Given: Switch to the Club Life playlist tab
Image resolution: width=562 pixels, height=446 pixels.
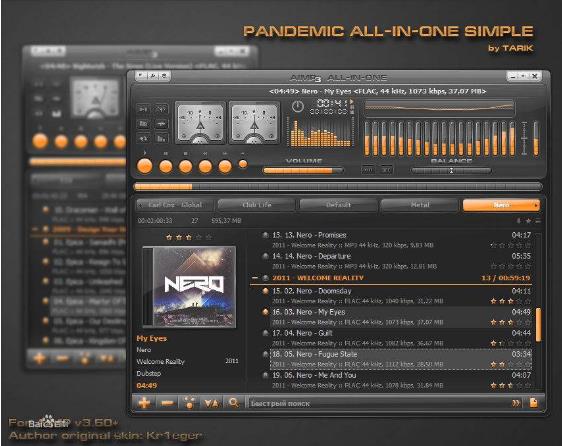Looking at the screenshot, I should (x=256, y=205).
